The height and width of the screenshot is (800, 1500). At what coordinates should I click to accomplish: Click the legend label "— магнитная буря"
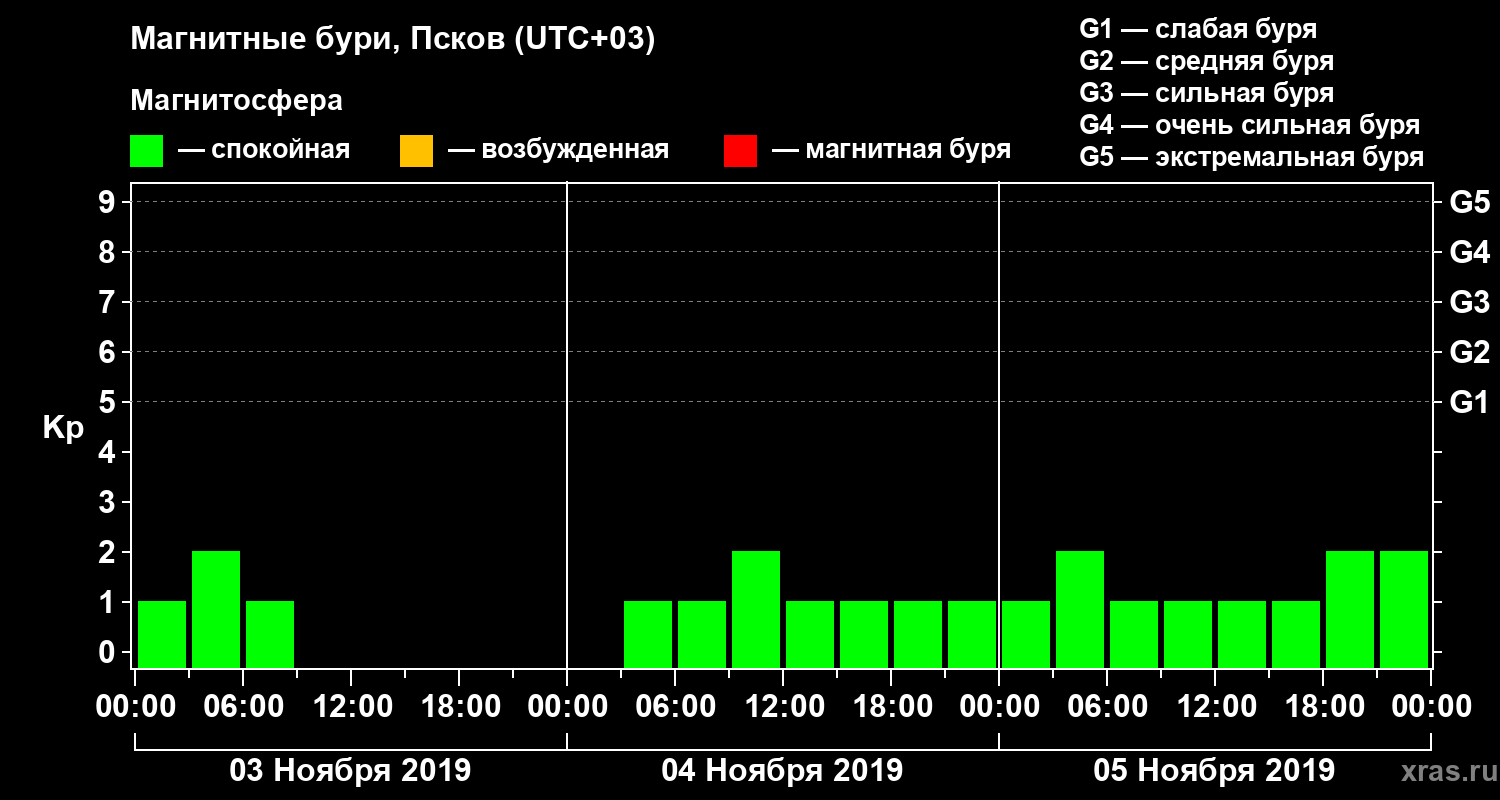pos(891,150)
